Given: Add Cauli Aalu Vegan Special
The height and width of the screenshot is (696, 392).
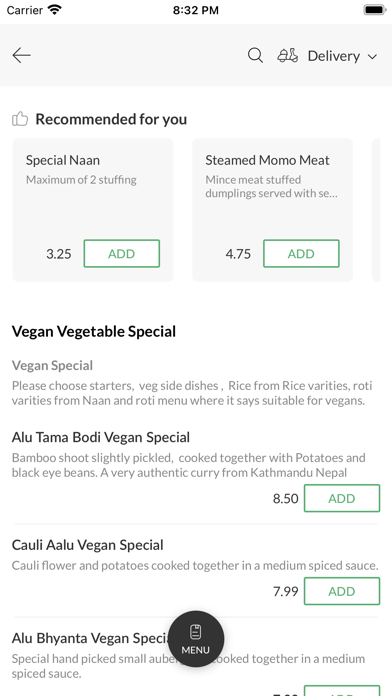Looking at the screenshot, I should coord(342,591).
